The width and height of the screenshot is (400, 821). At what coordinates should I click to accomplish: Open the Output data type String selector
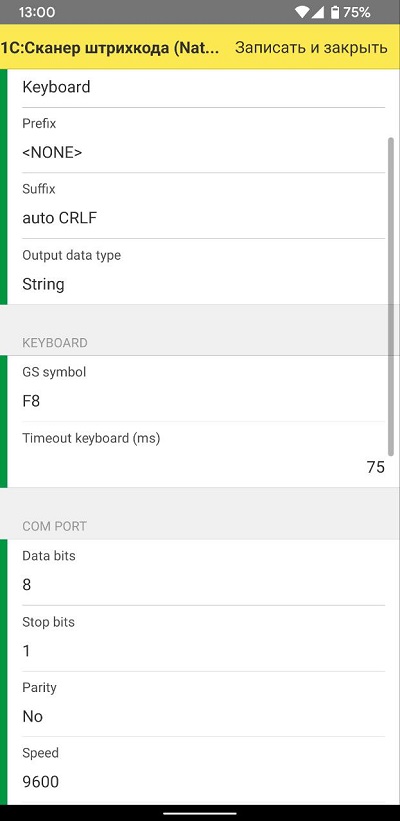(204, 271)
